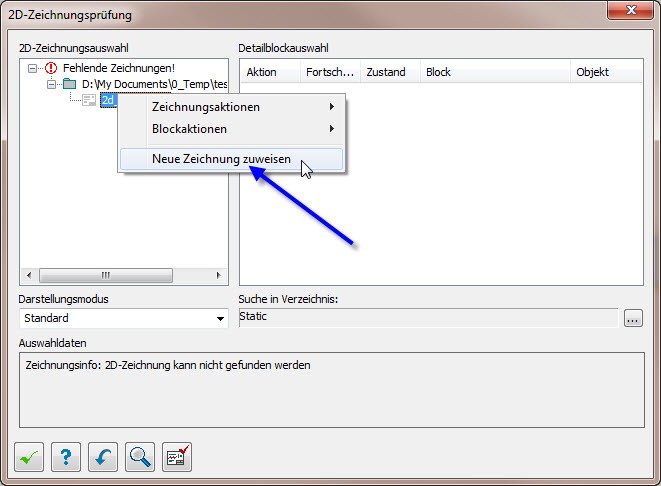Click the drawing check icon with red checkmark
The image size is (661, 486).
pos(177,456)
